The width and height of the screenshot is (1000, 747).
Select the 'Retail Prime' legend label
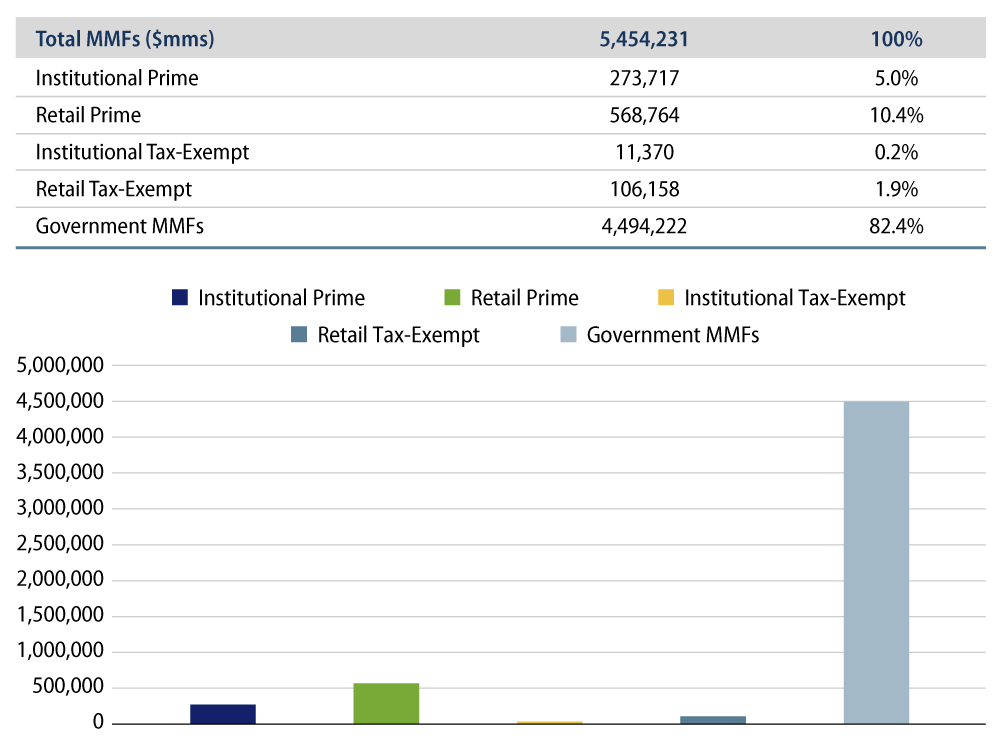point(525,298)
